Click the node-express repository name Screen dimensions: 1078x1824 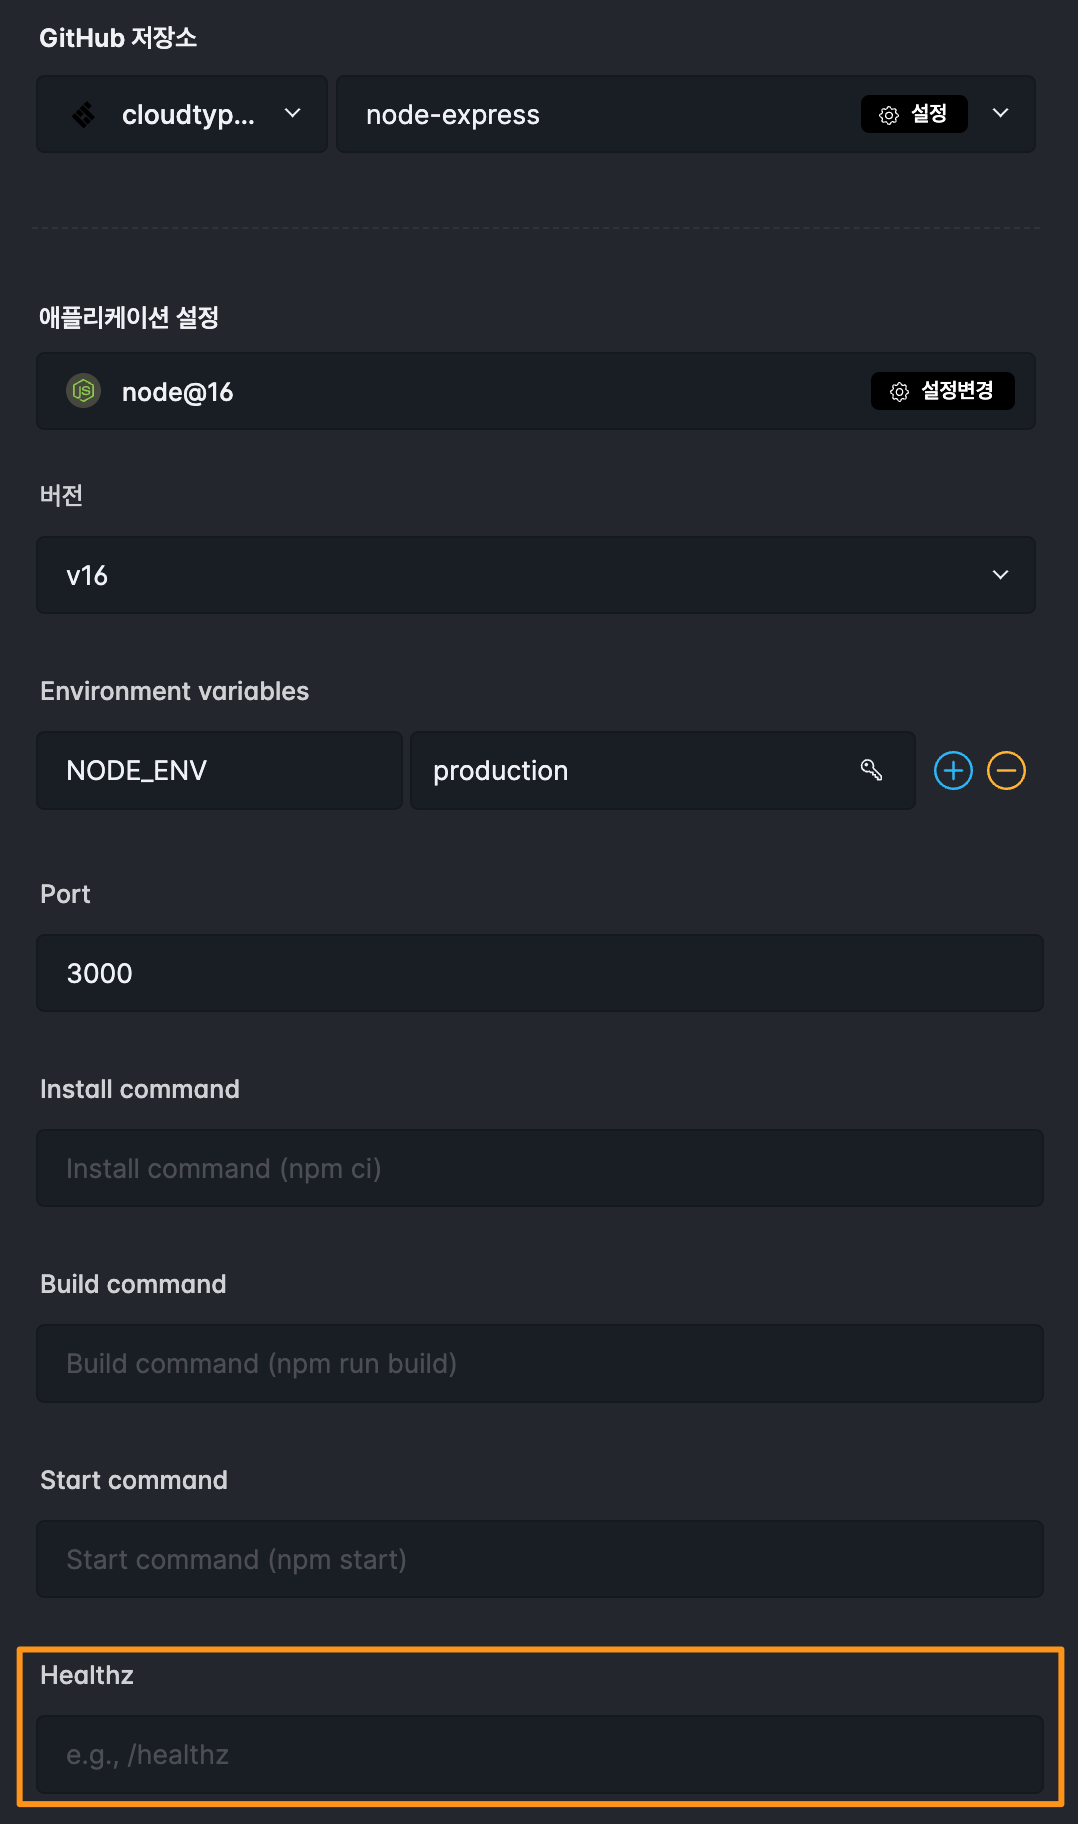[453, 115]
